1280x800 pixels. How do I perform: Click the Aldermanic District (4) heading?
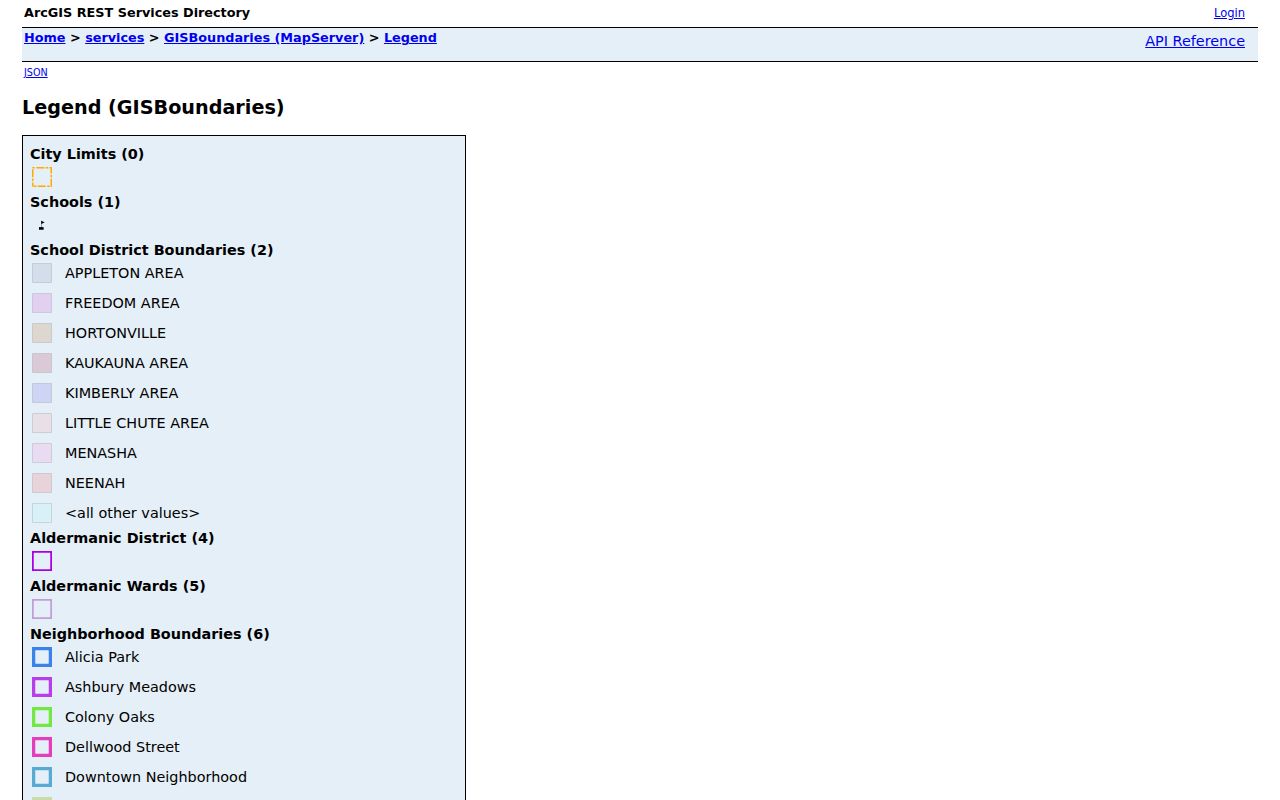(122, 538)
